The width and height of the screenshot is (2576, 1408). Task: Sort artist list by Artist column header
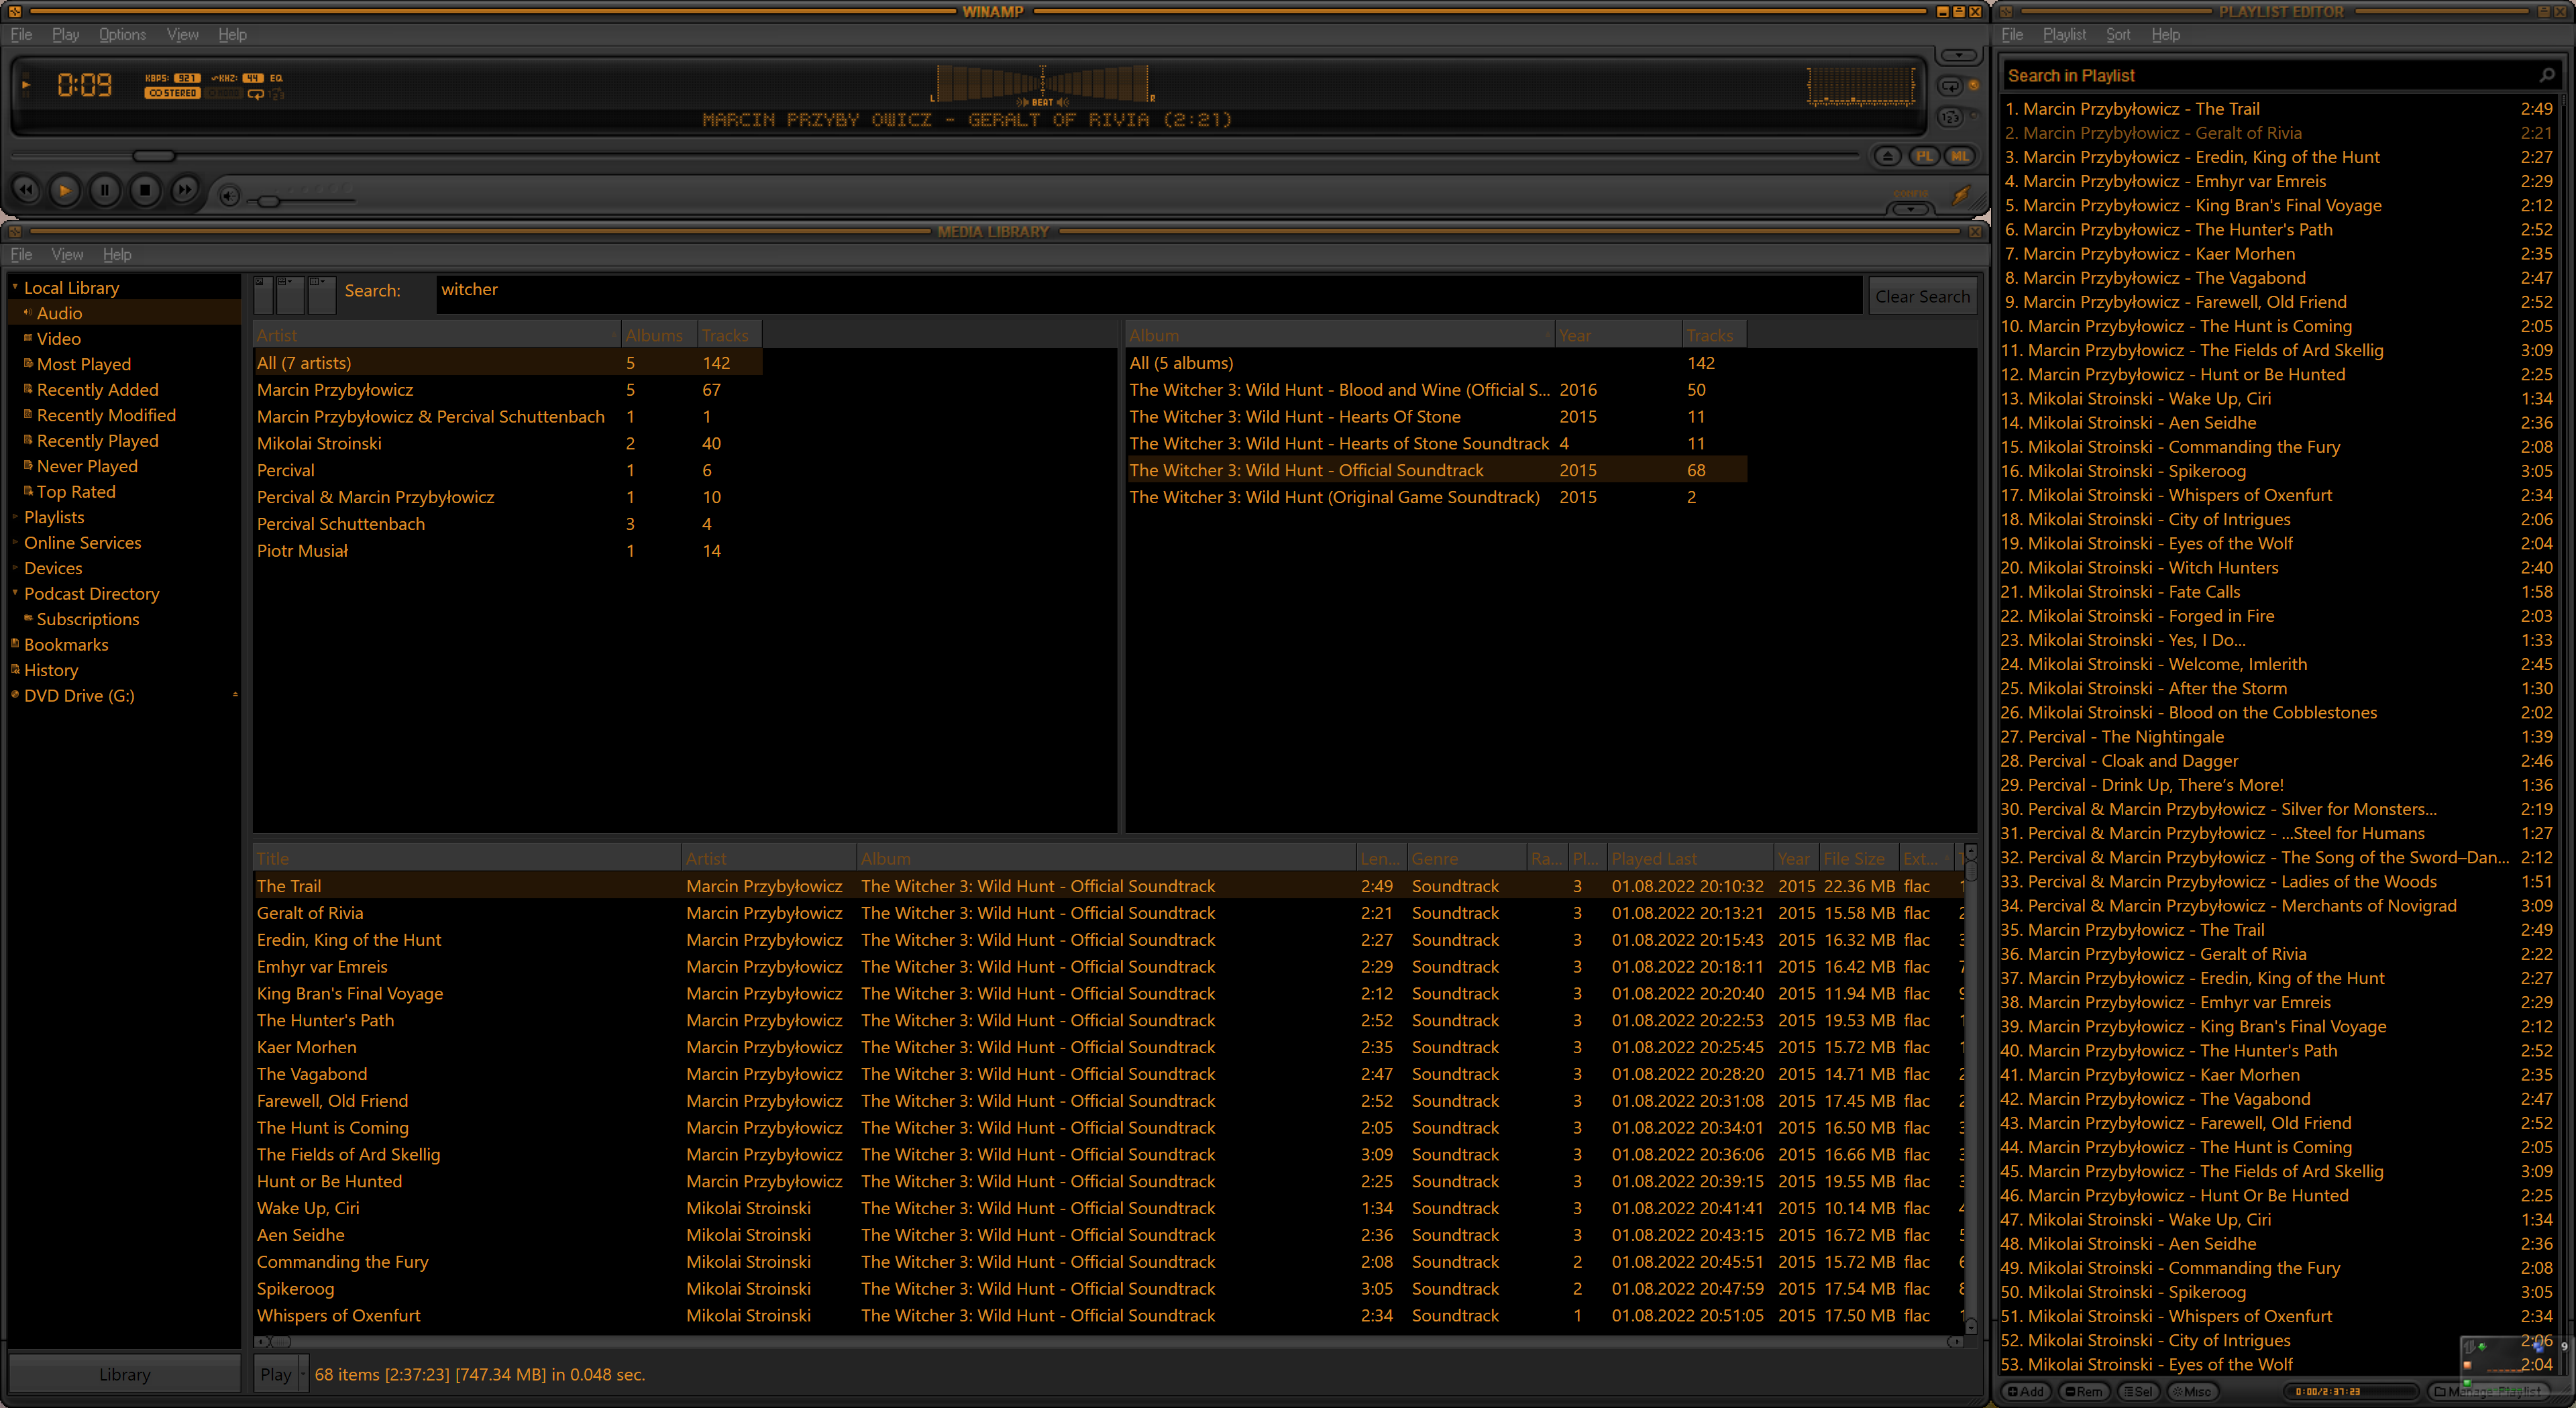(x=436, y=335)
